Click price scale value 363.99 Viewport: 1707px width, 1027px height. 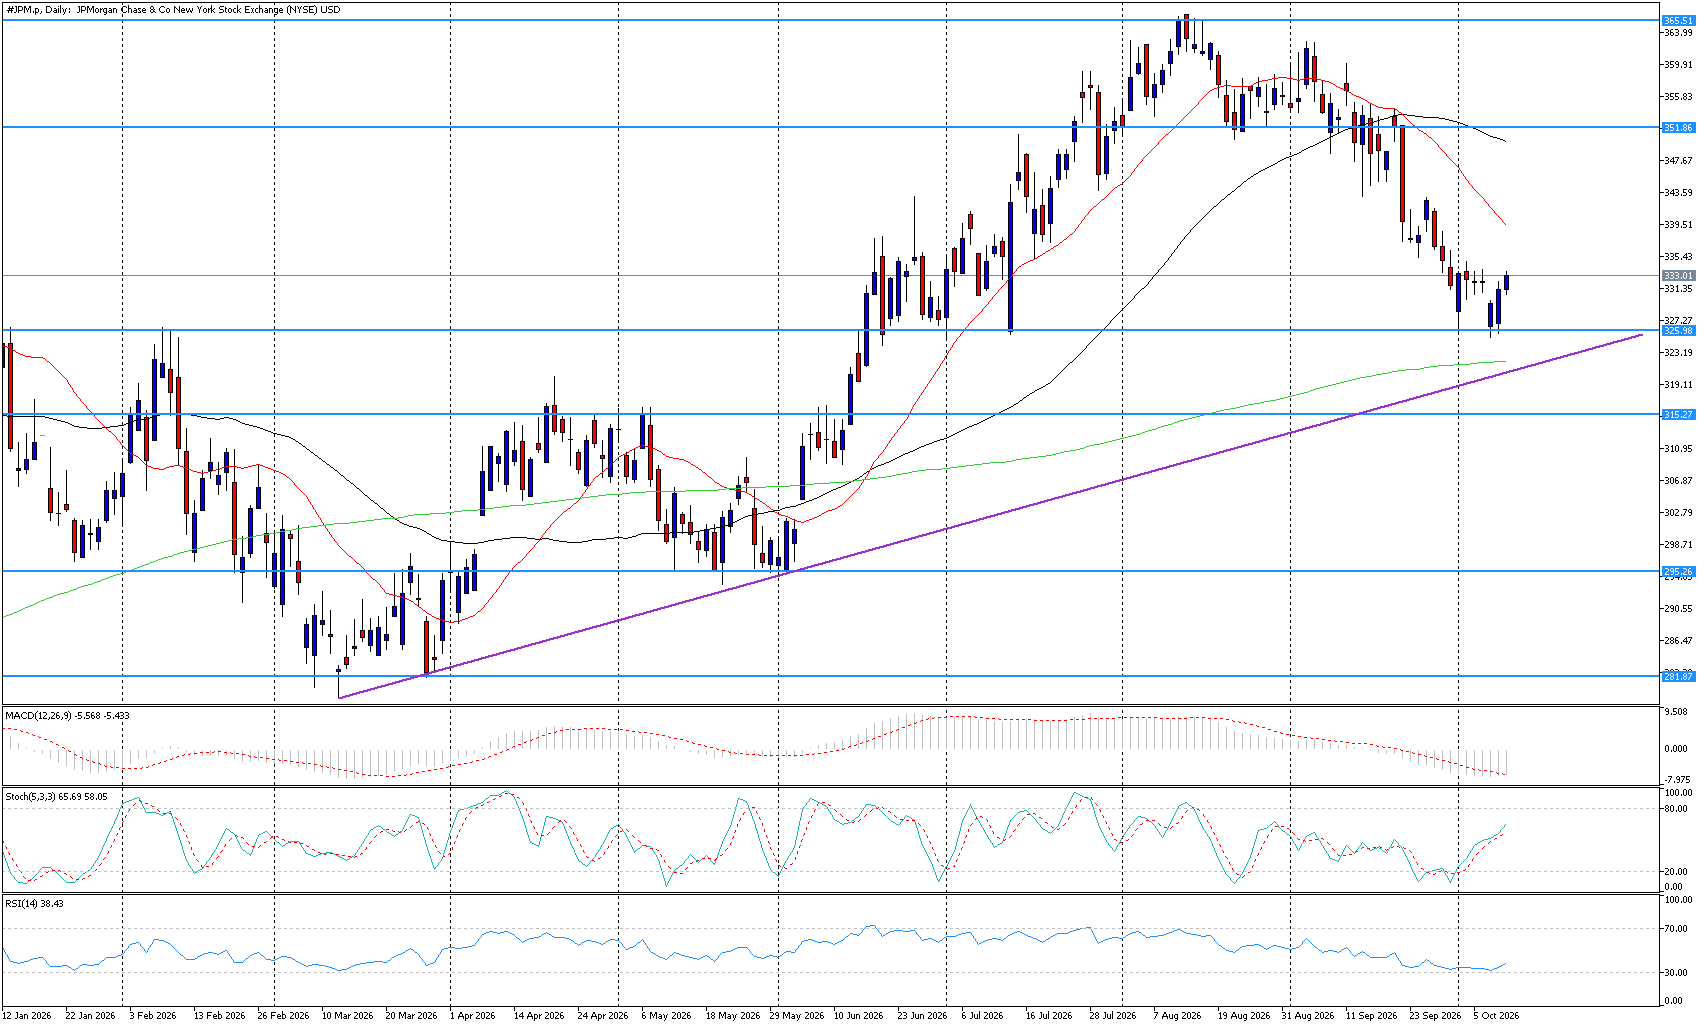point(1678,33)
